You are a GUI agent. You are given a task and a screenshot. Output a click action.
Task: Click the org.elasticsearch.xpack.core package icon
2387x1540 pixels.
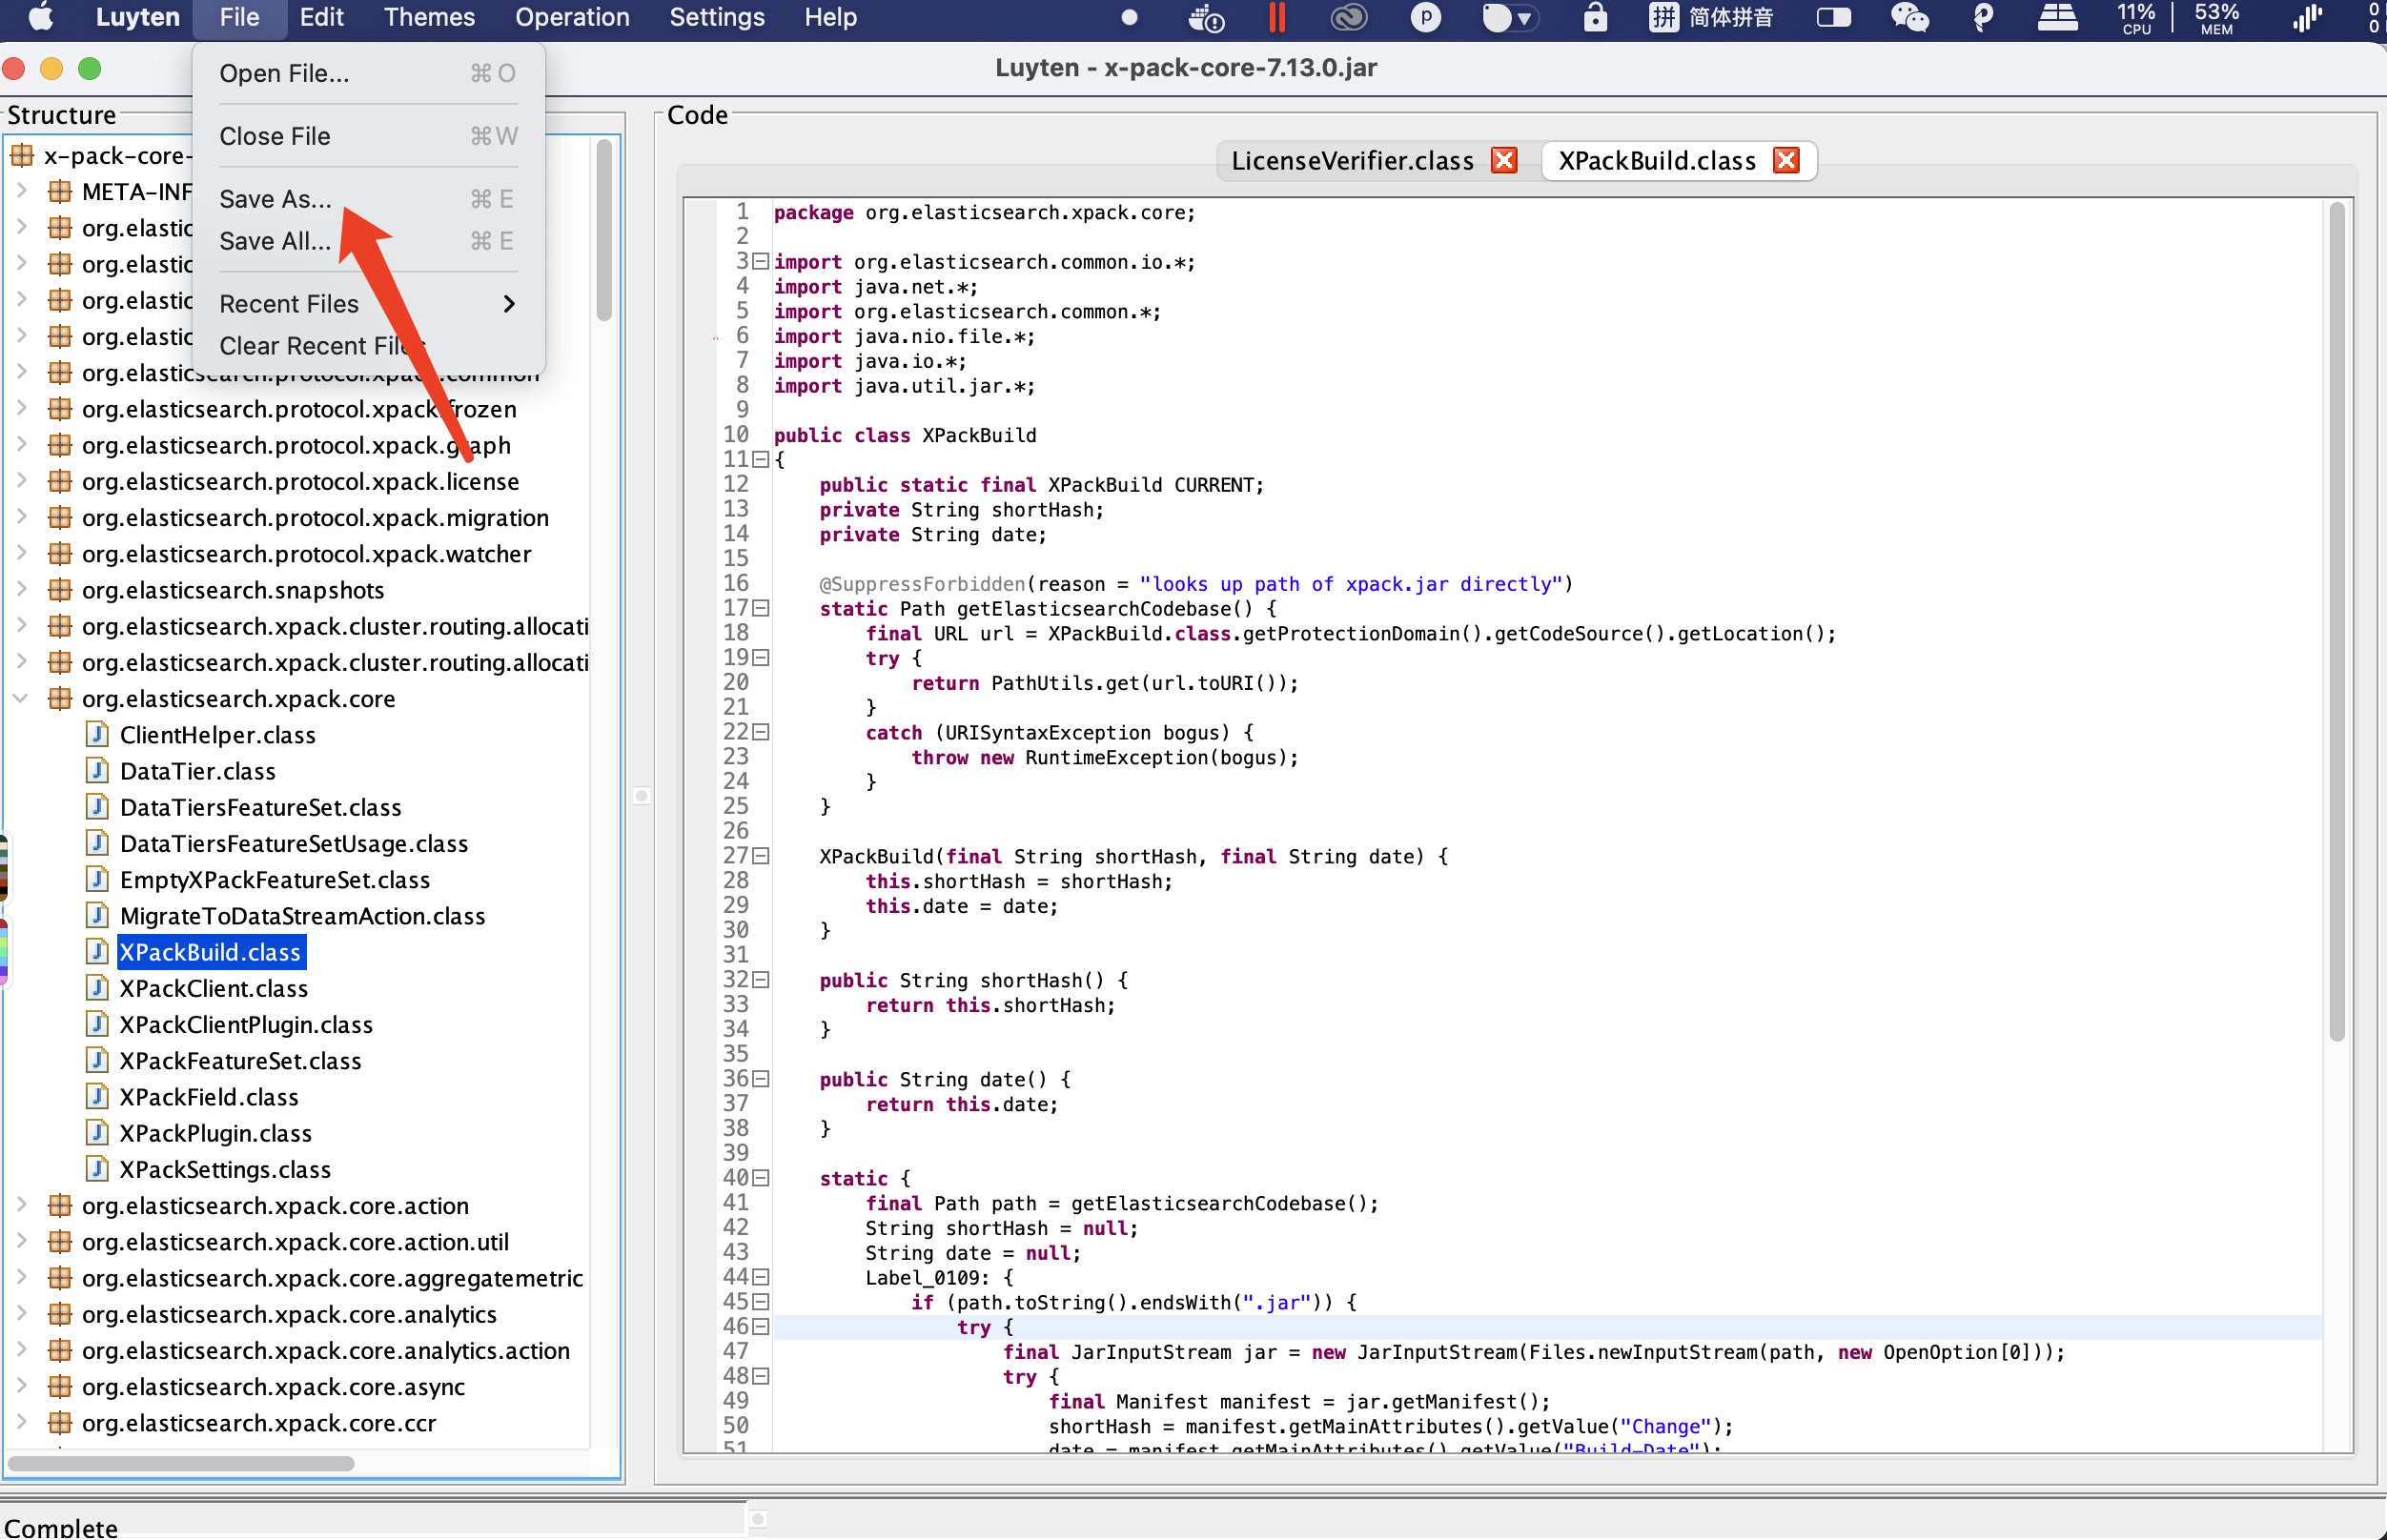[60, 698]
